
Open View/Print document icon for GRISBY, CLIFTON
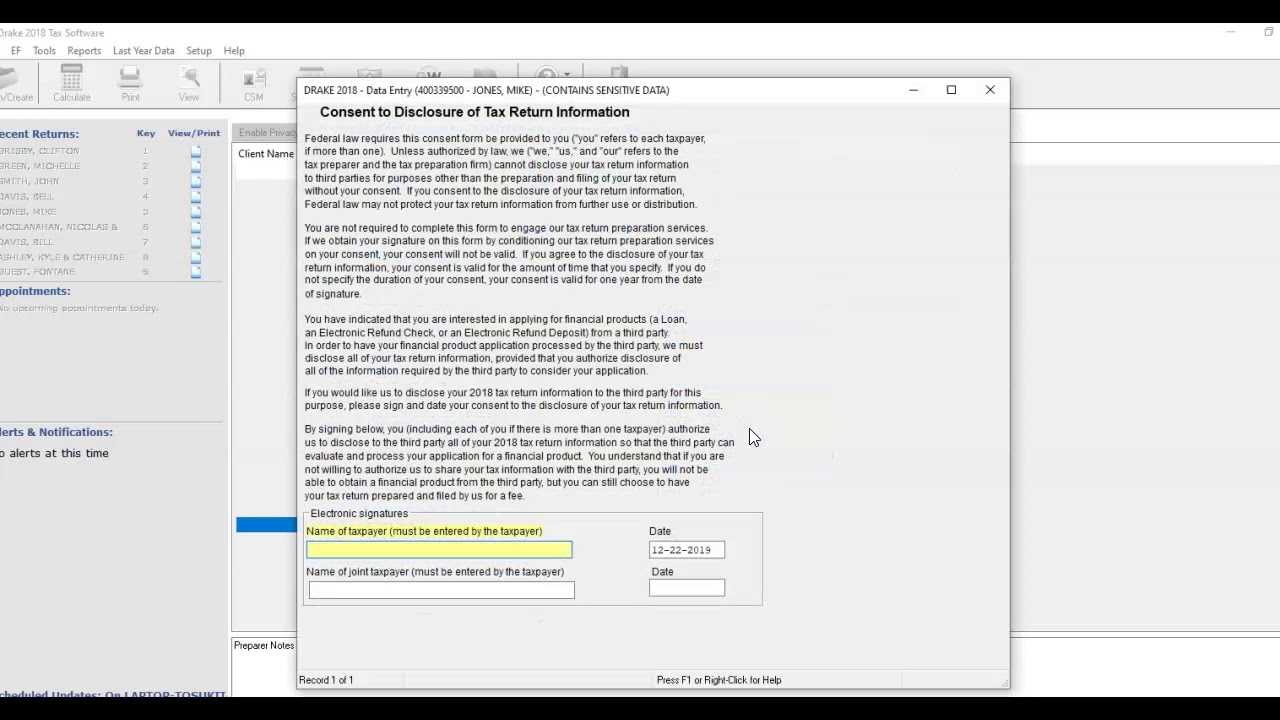[x=196, y=151]
